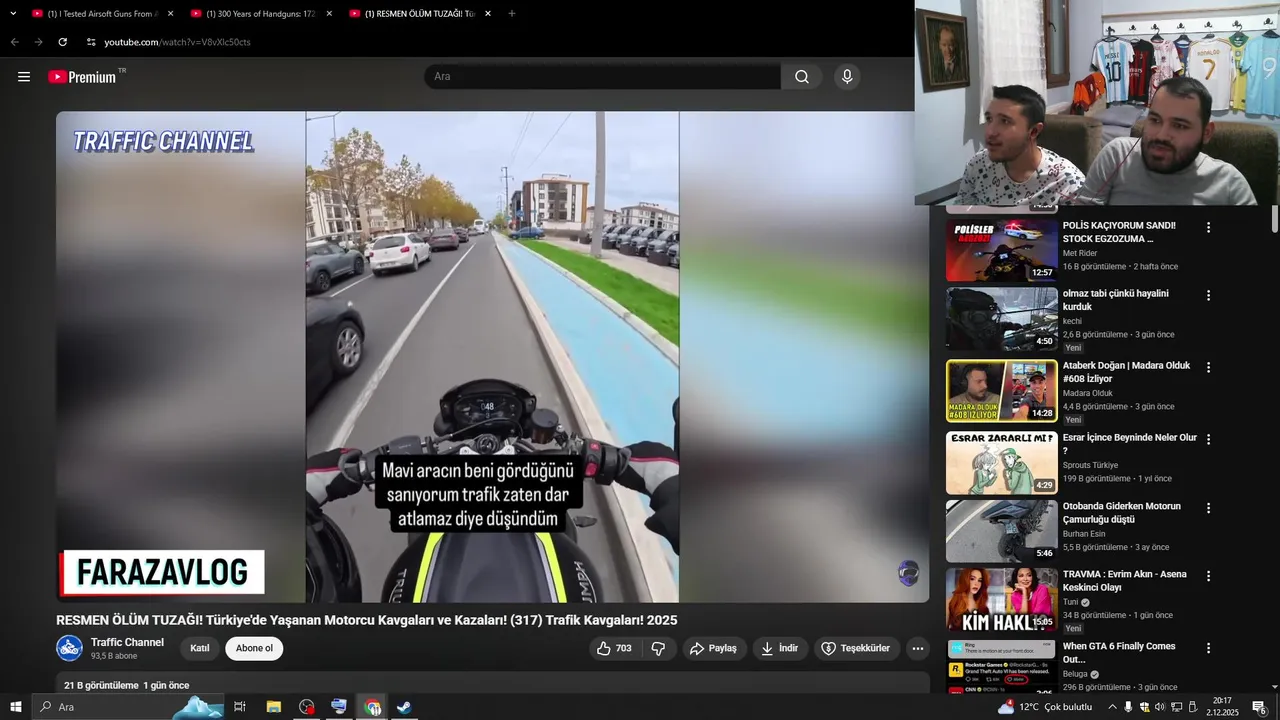Open the clock showing 20:17
This screenshot has width=1280, height=720.
pos(1222,707)
